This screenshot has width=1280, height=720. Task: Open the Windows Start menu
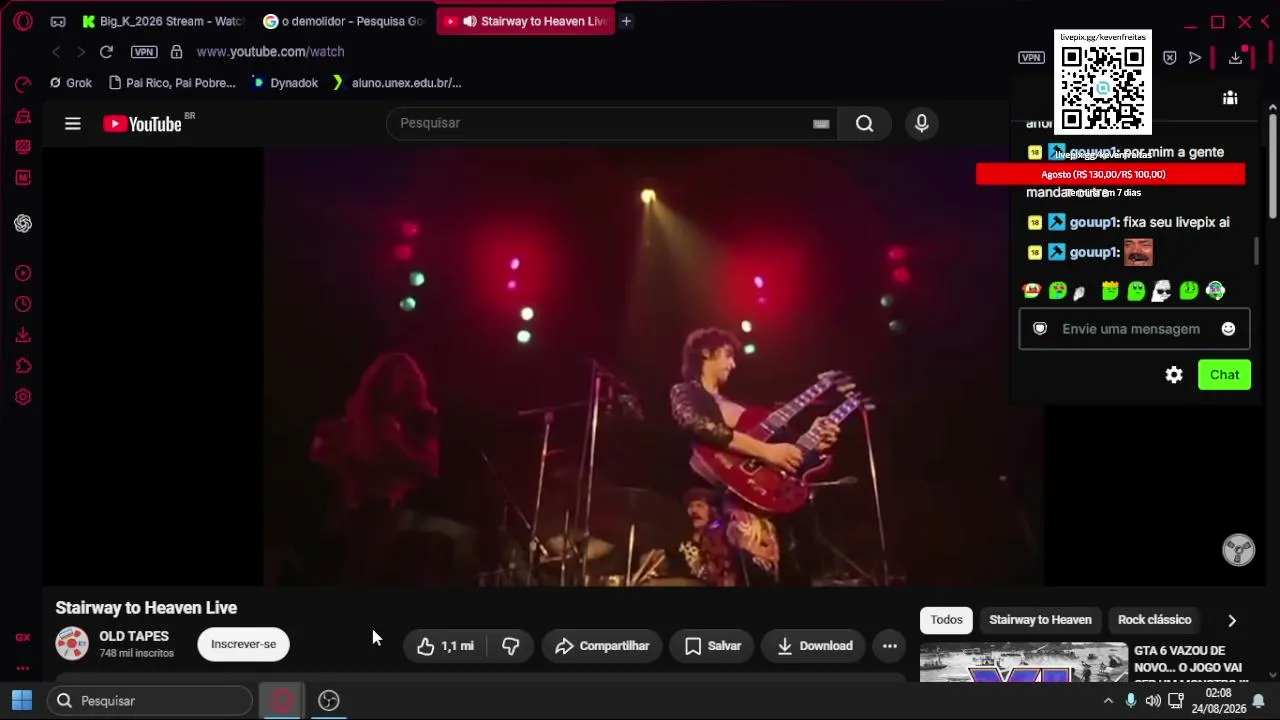point(22,701)
